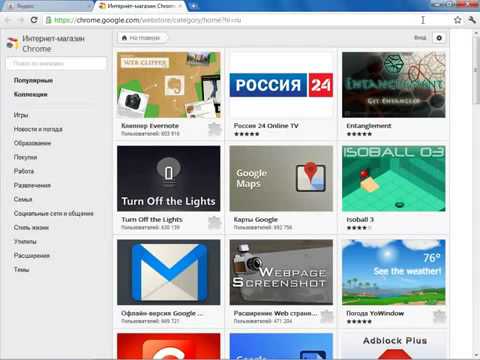Open the store settings gear menu
The height and width of the screenshot is (360, 480).
439,38
